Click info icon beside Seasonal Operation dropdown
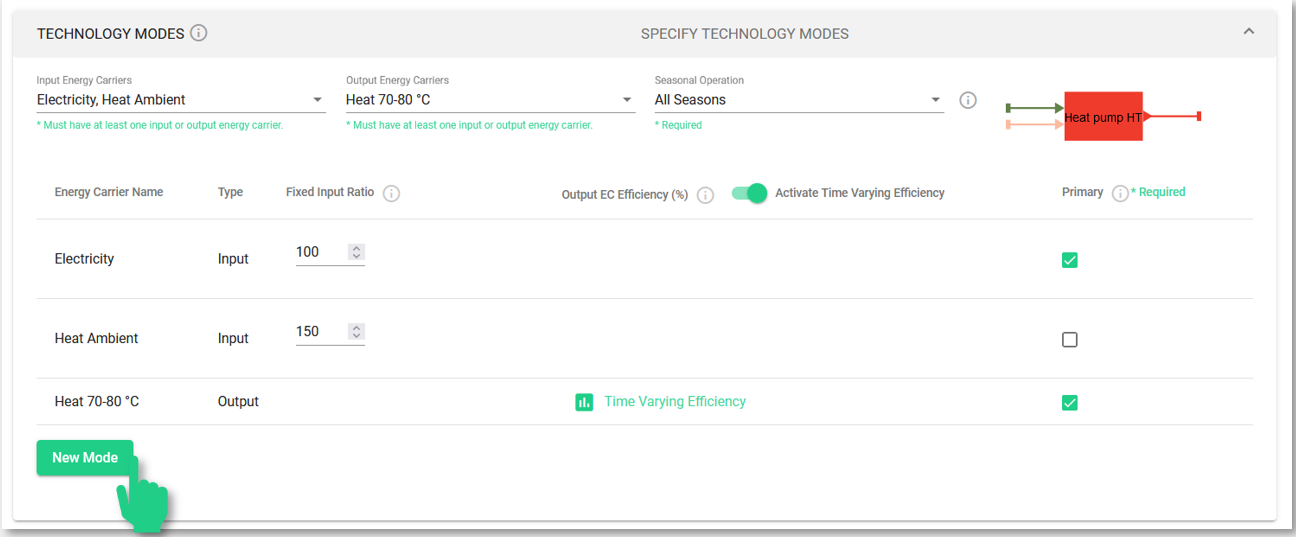The image size is (1296, 537). tap(967, 100)
